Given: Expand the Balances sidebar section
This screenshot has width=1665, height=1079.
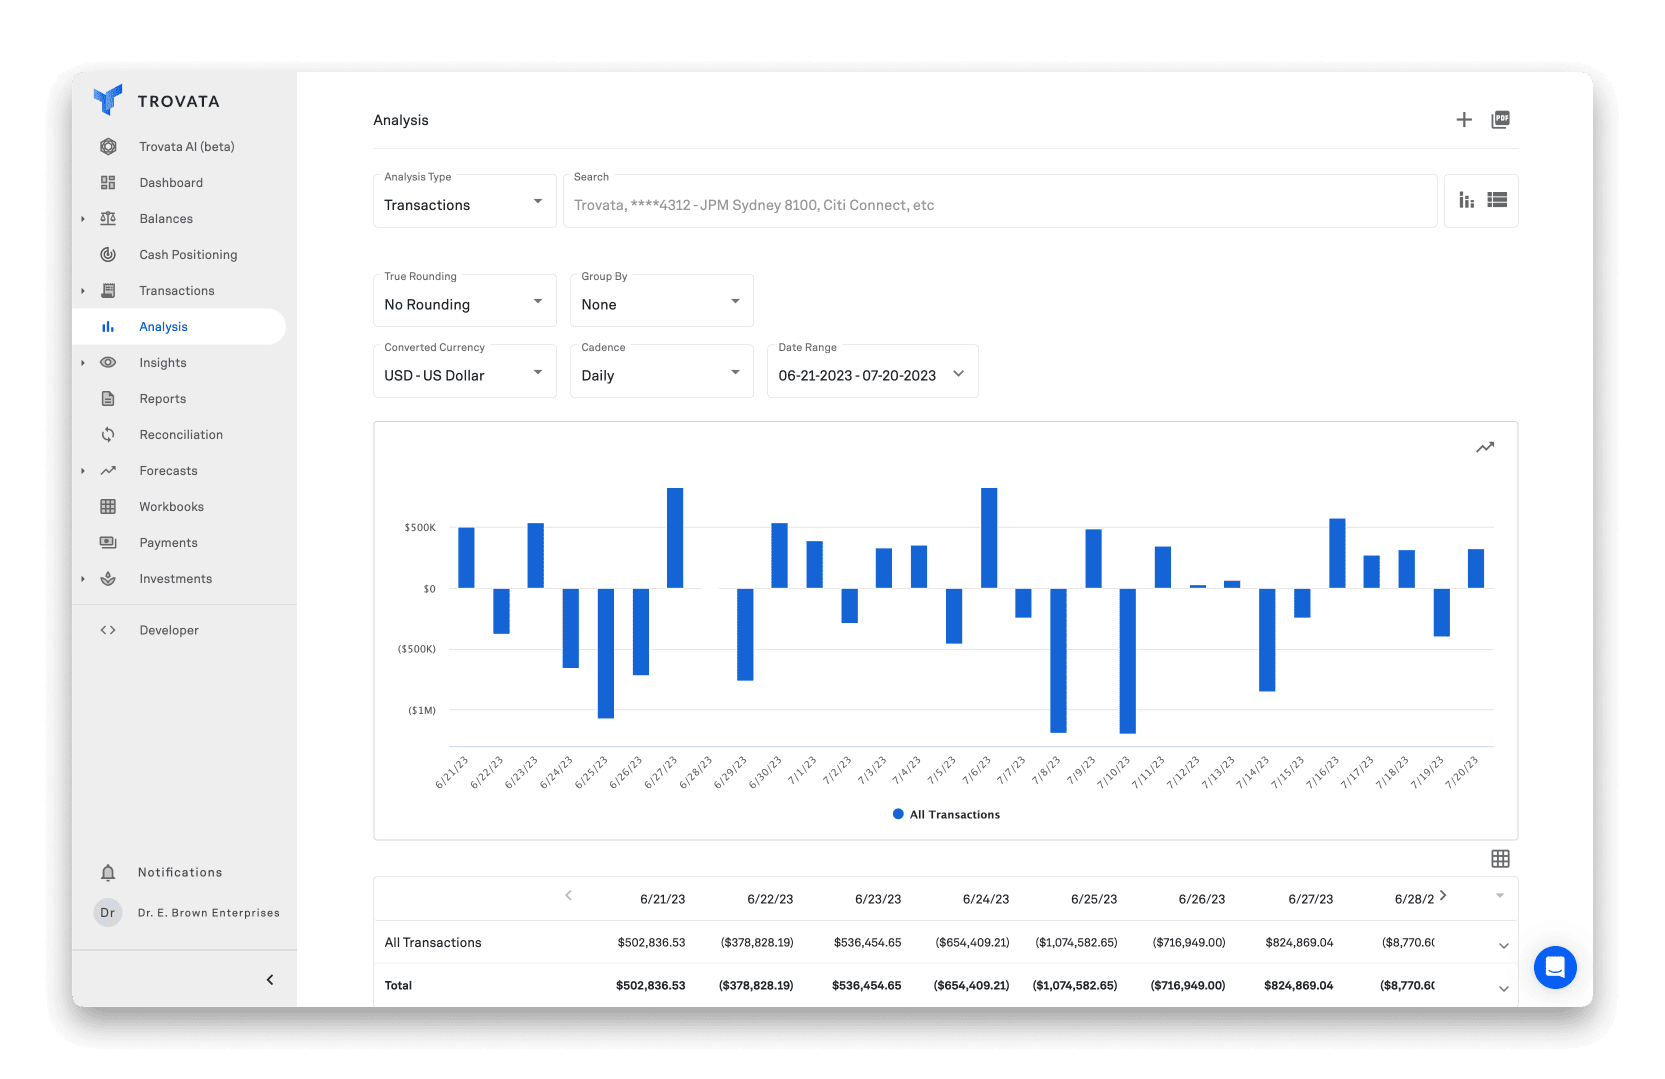Looking at the screenshot, I should (x=83, y=219).
